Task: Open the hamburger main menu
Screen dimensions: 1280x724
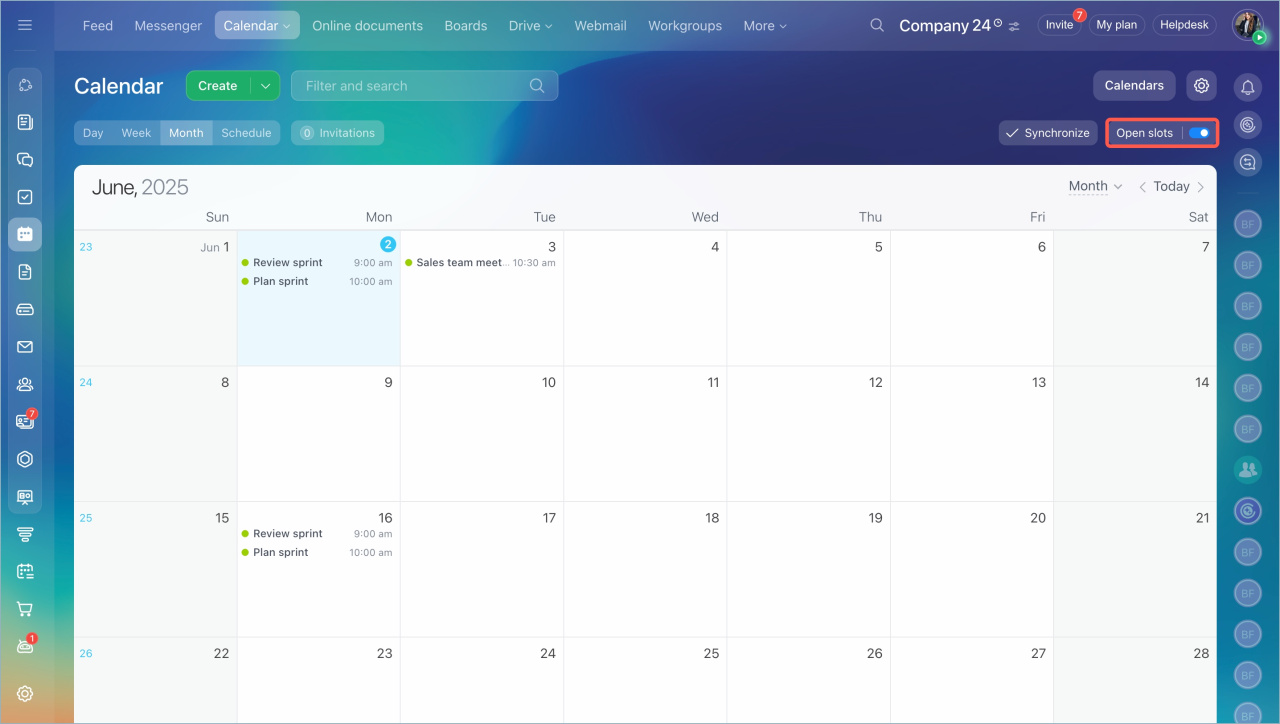Action: coord(25,25)
